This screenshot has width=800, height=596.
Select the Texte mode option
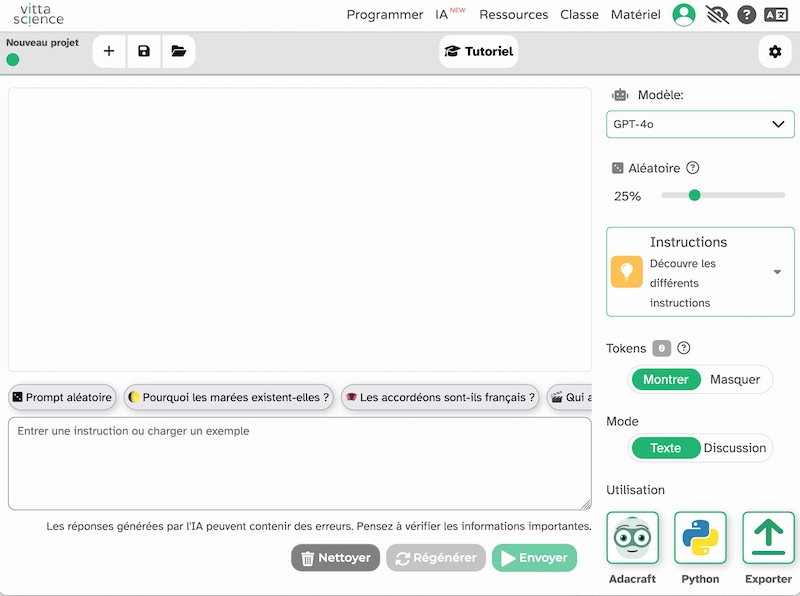[x=665, y=448]
